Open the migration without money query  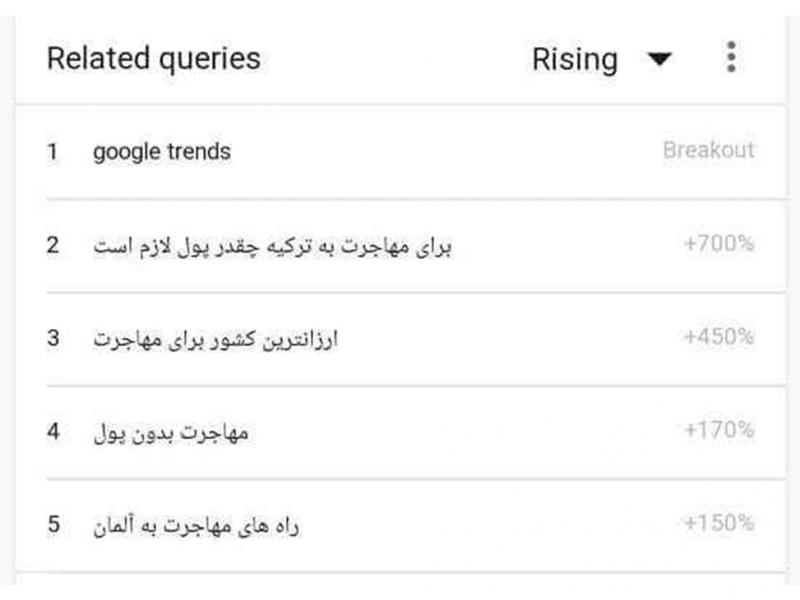[x=170, y=432]
